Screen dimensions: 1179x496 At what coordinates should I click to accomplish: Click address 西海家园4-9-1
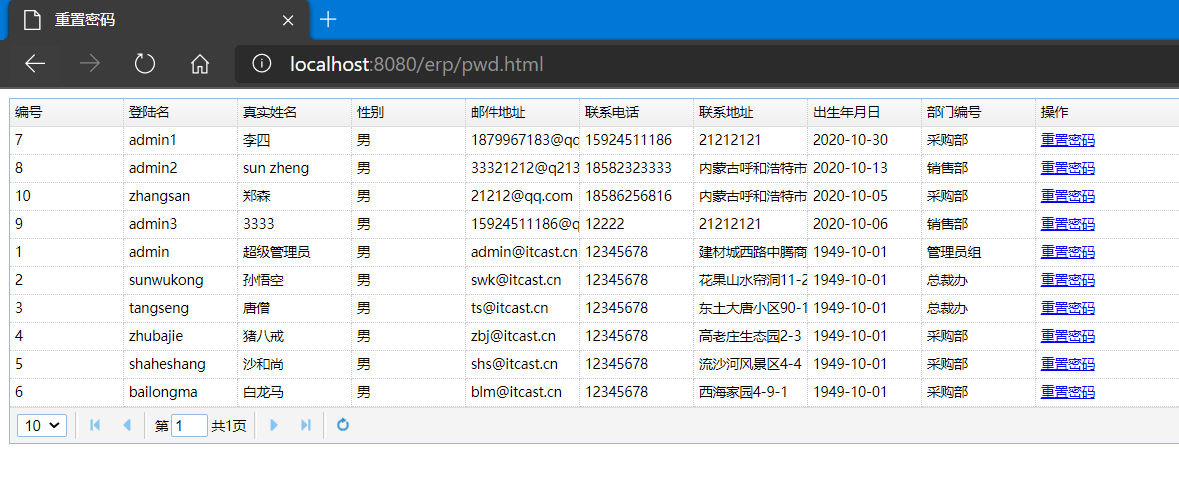pyautogui.click(x=743, y=392)
